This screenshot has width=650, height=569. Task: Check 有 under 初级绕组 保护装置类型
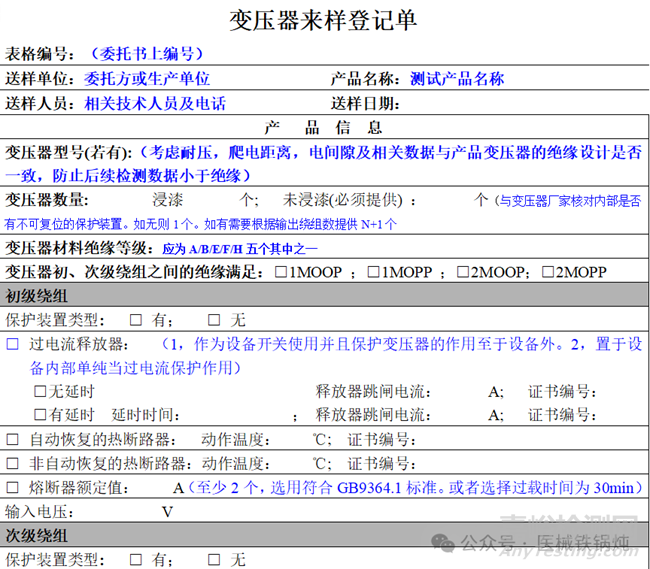coord(130,320)
